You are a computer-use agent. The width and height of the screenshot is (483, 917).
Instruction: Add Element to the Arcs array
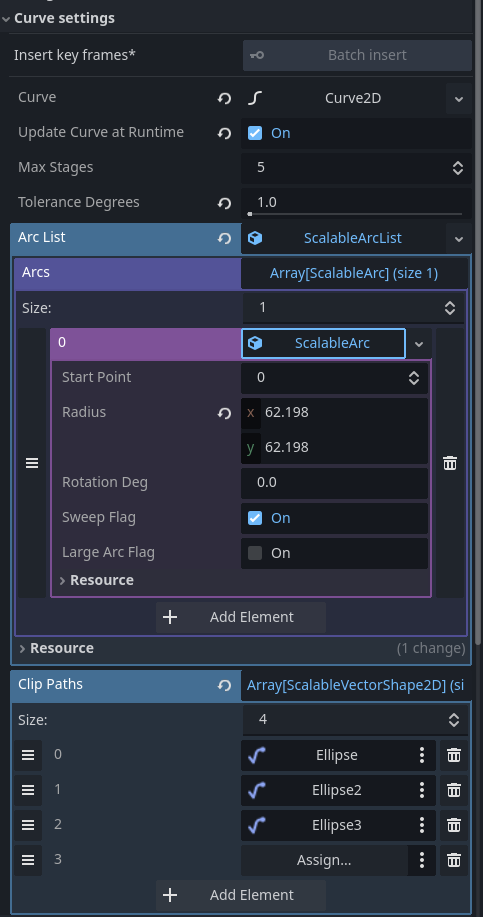coord(241,618)
